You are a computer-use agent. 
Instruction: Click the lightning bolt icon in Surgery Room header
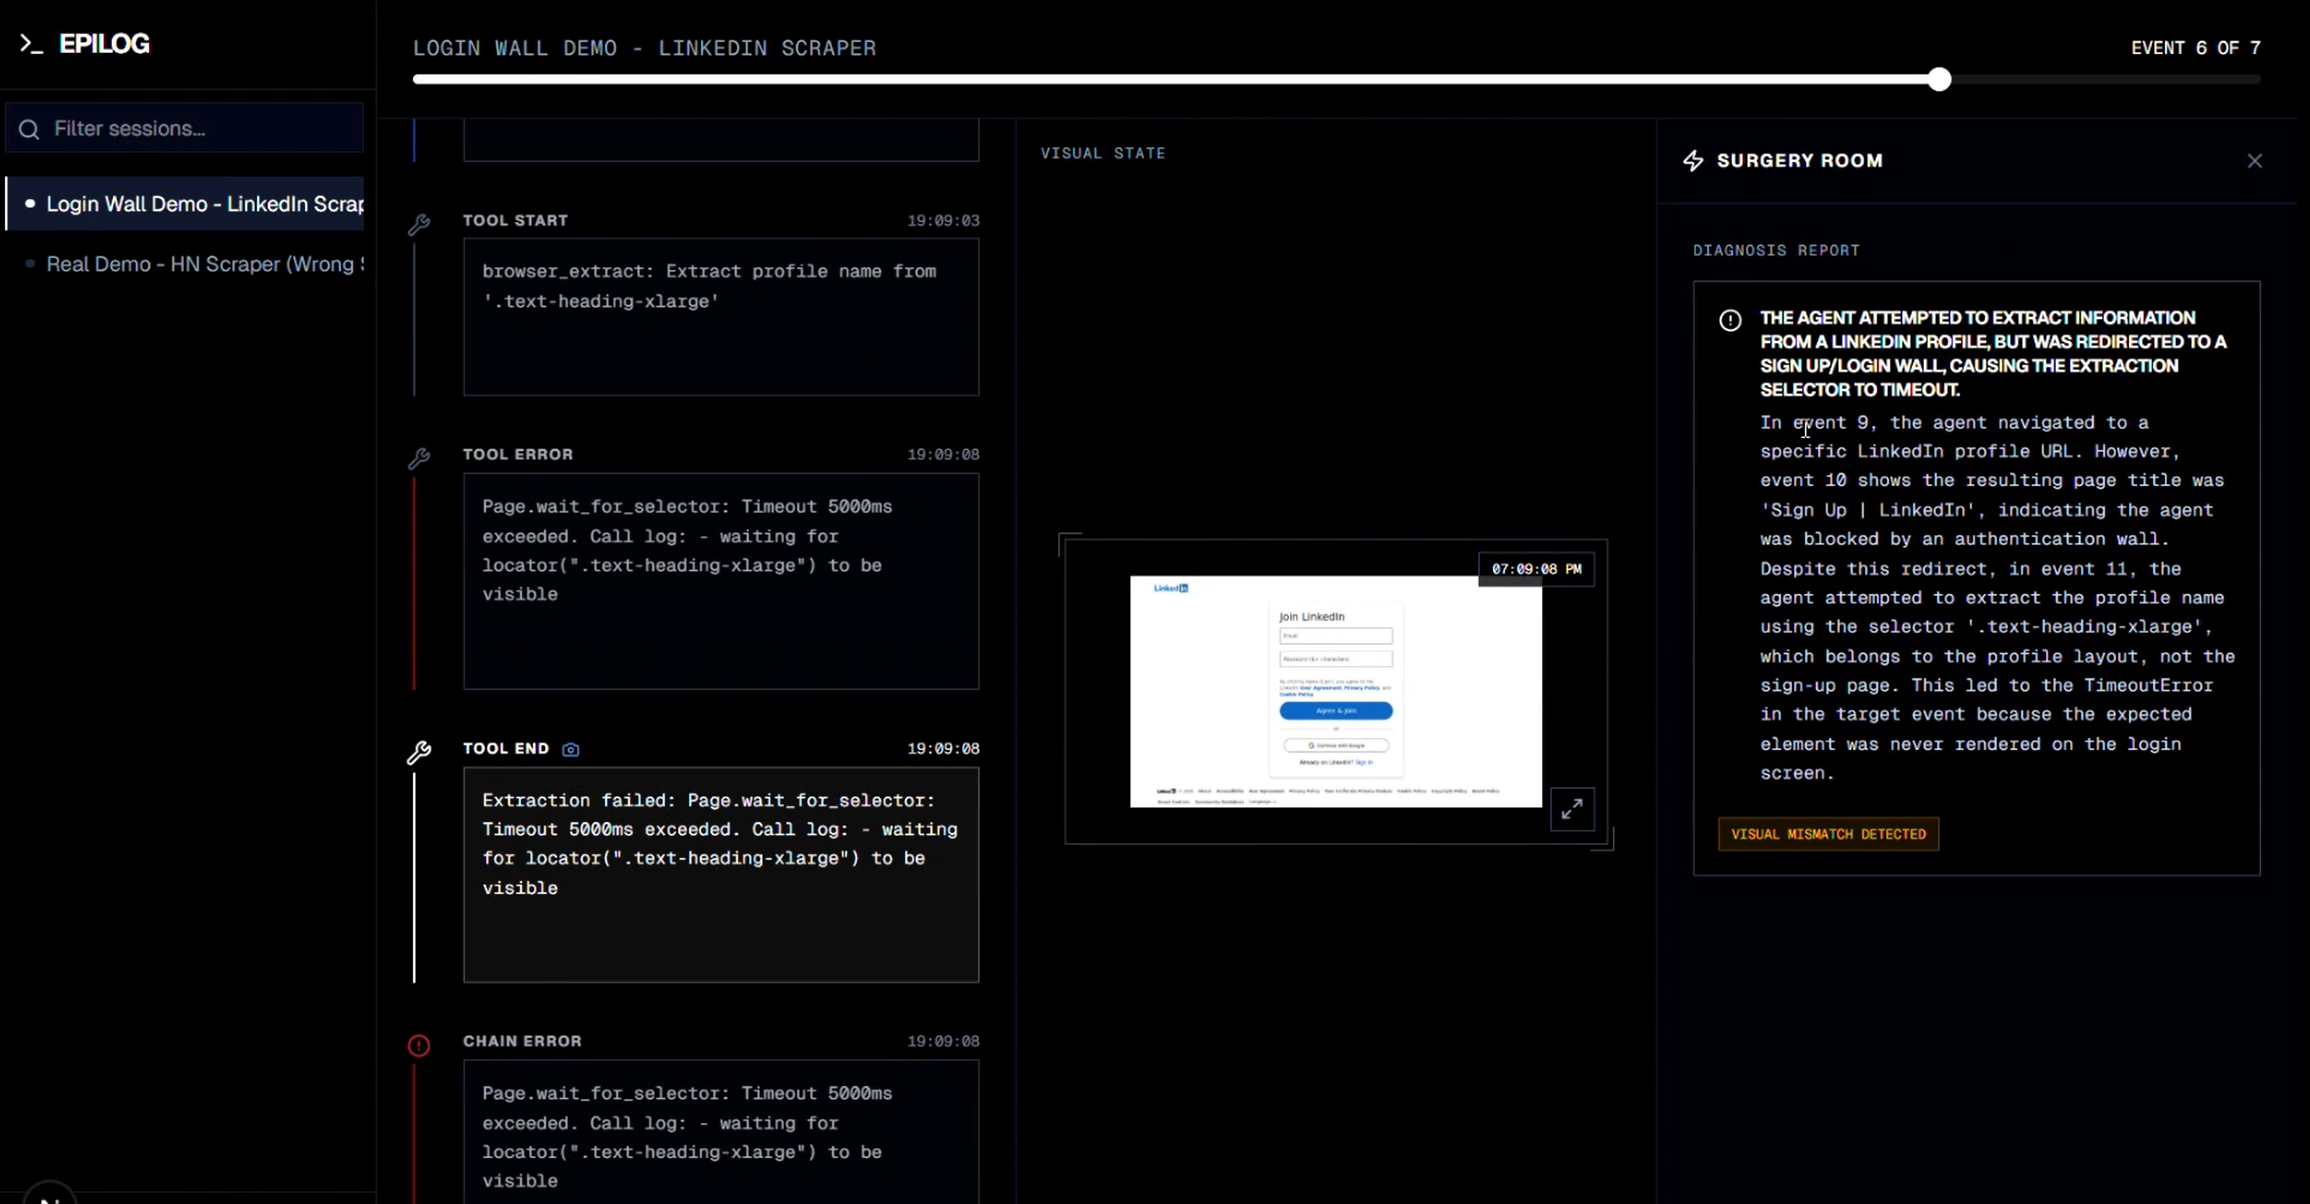click(1693, 160)
